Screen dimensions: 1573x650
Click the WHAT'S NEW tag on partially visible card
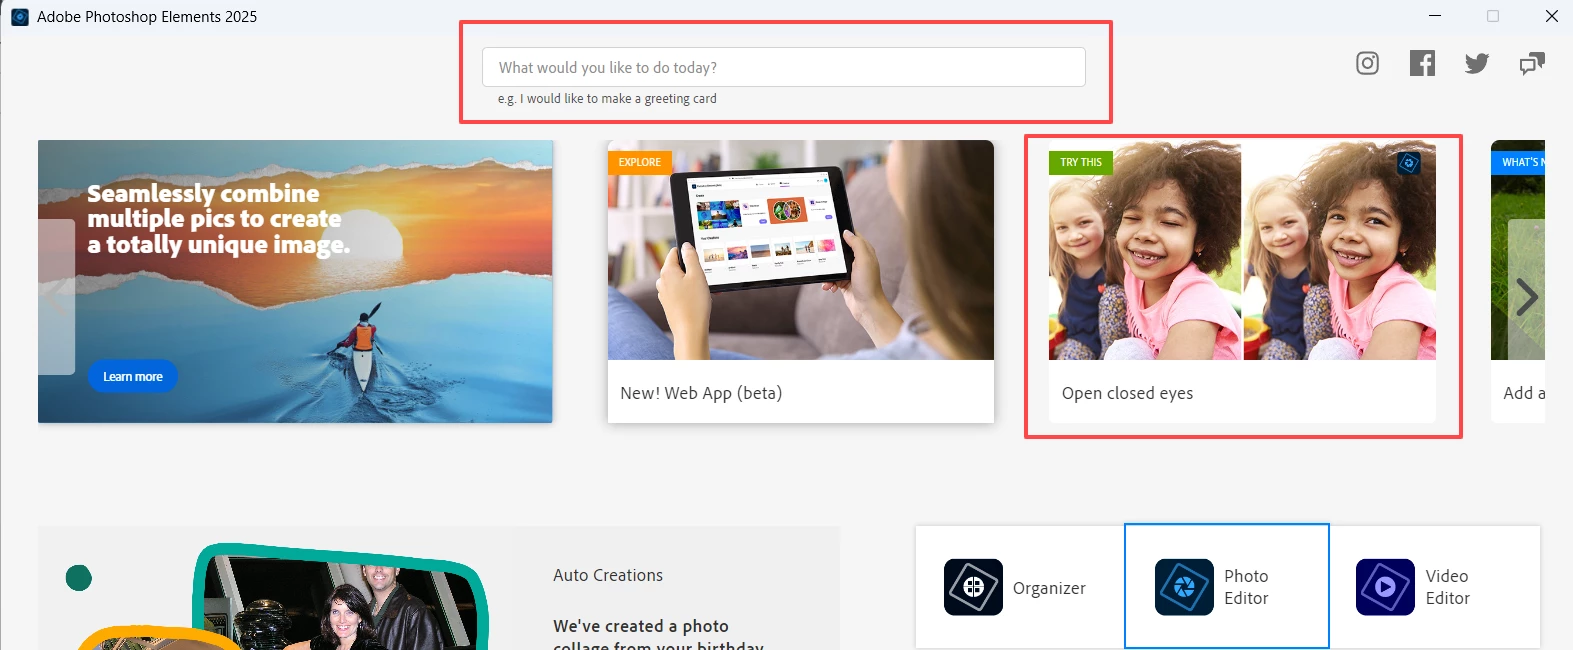pyautogui.click(x=1518, y=162)
